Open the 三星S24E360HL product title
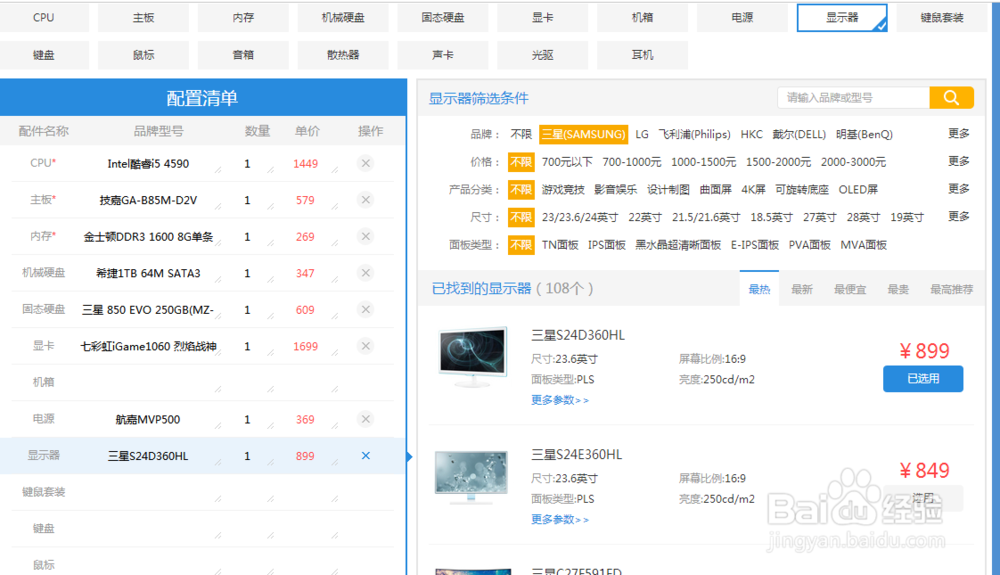The image size is (1000, 575). coord(577,455)
